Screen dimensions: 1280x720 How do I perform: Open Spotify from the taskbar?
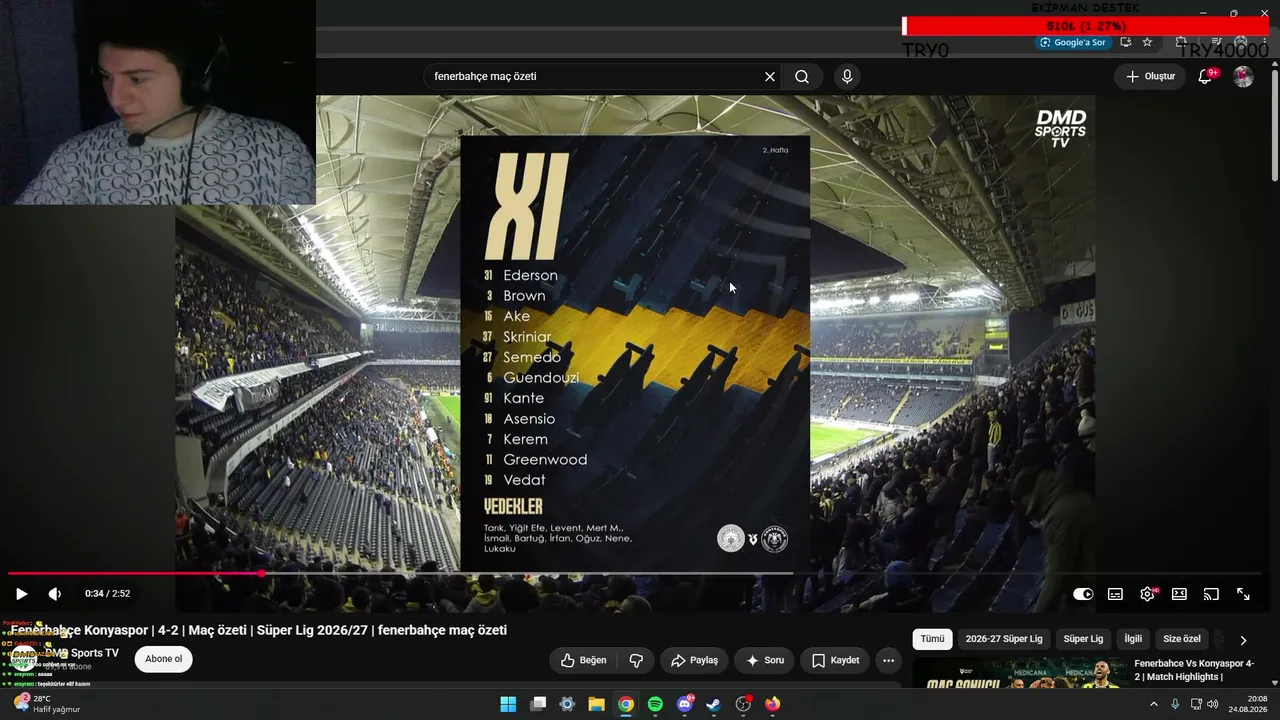click(655, 704)
